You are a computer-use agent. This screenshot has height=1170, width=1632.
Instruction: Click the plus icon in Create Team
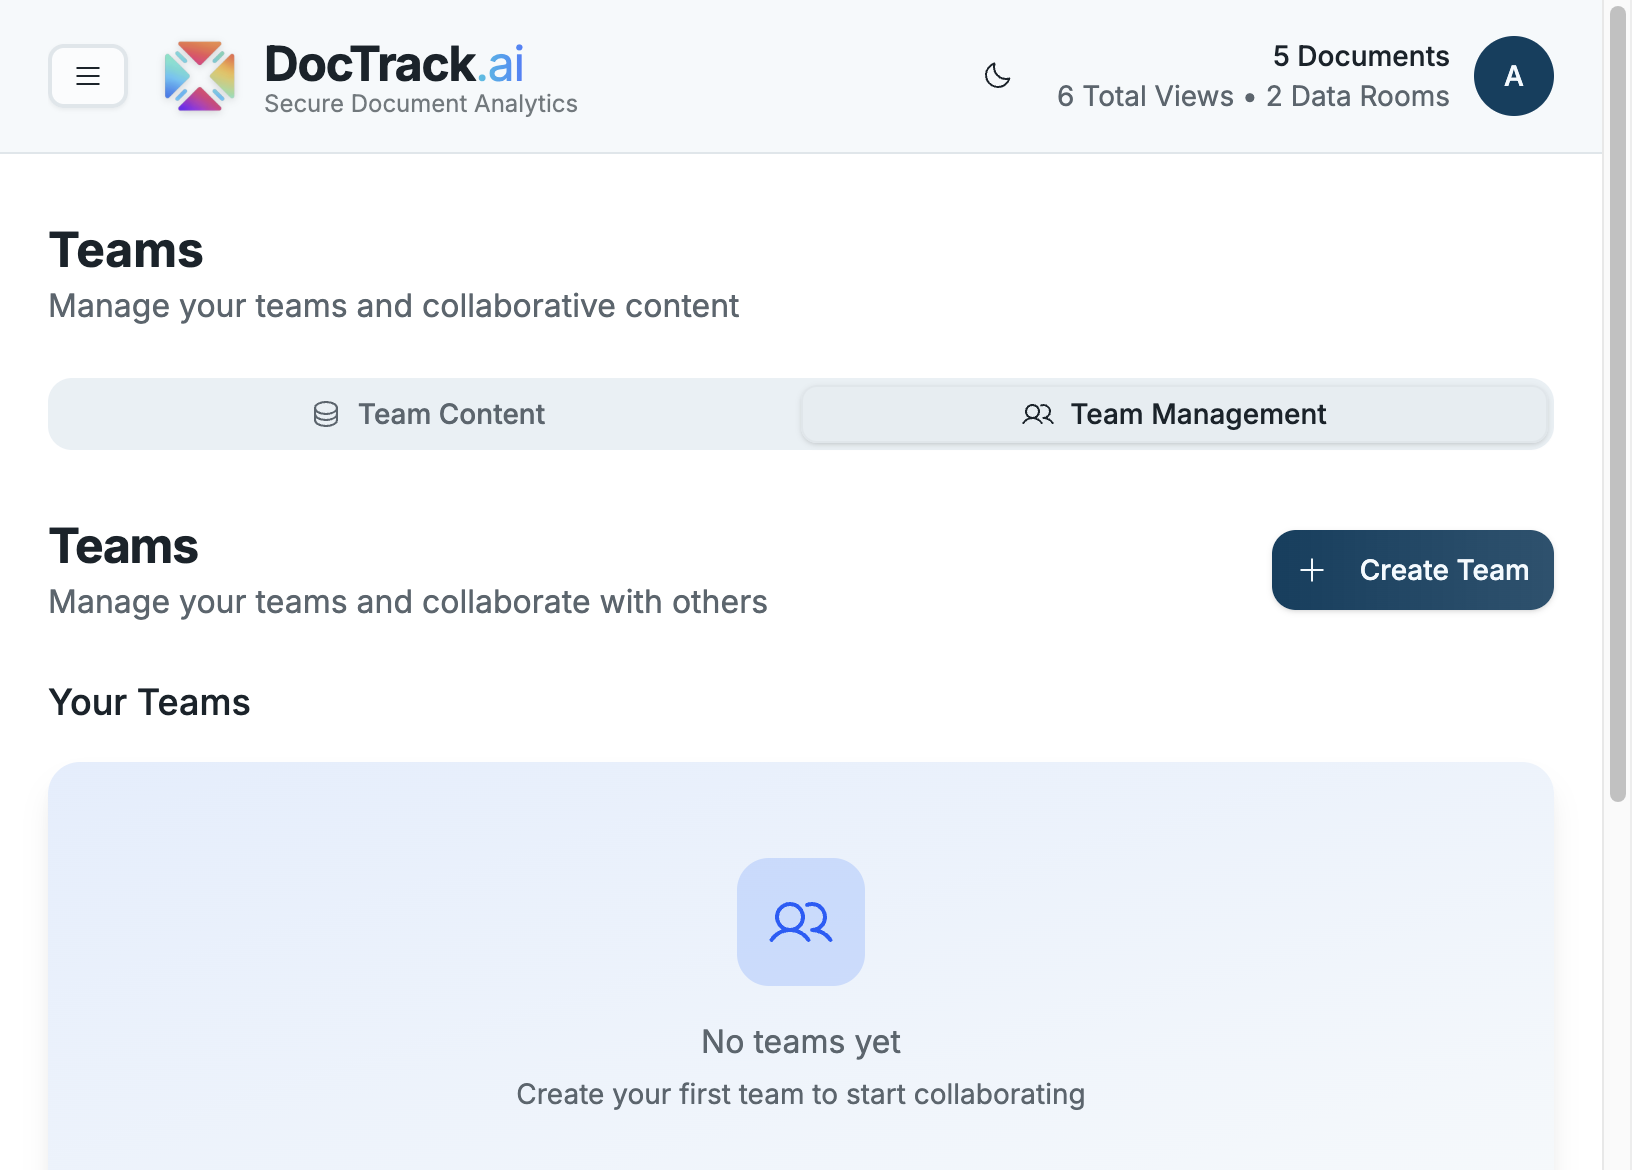[1312, 570]
